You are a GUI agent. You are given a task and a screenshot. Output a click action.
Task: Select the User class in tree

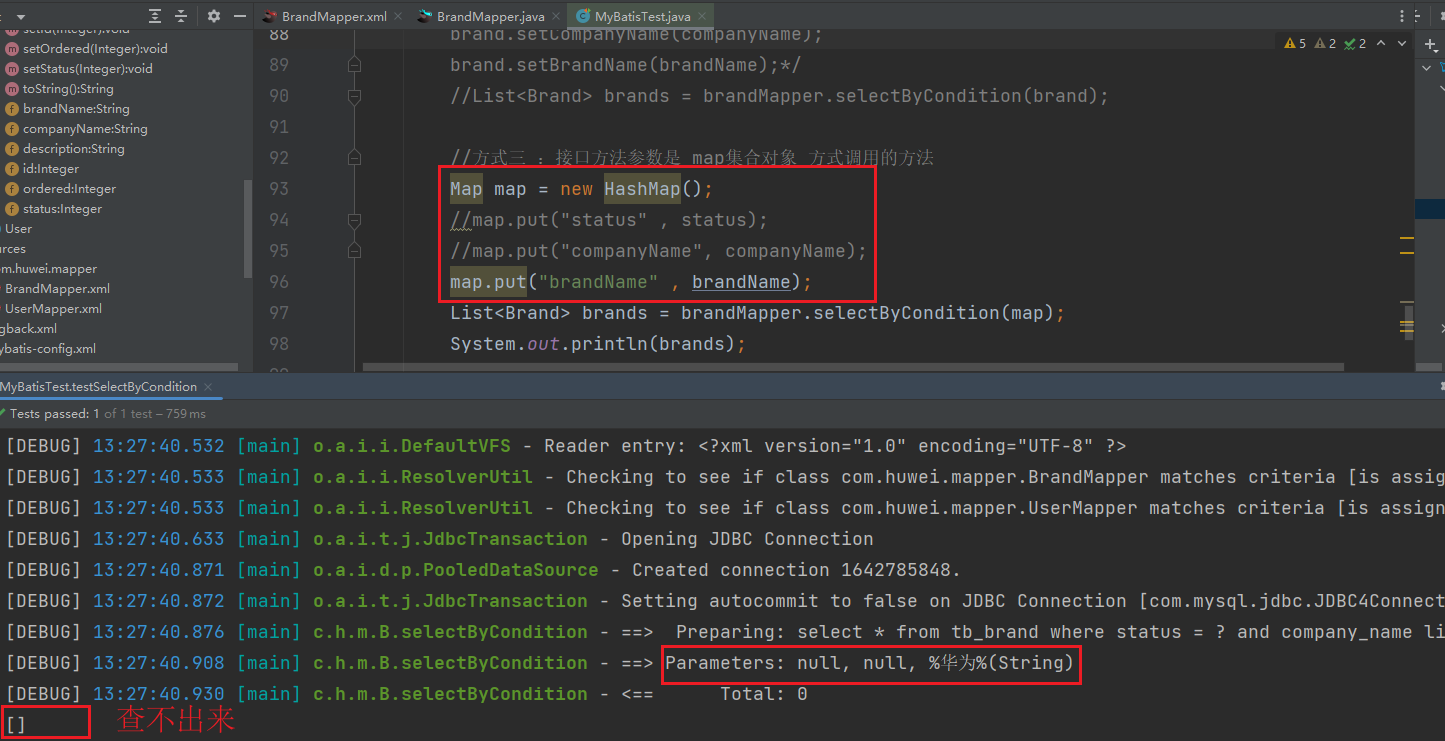[18, 229]
